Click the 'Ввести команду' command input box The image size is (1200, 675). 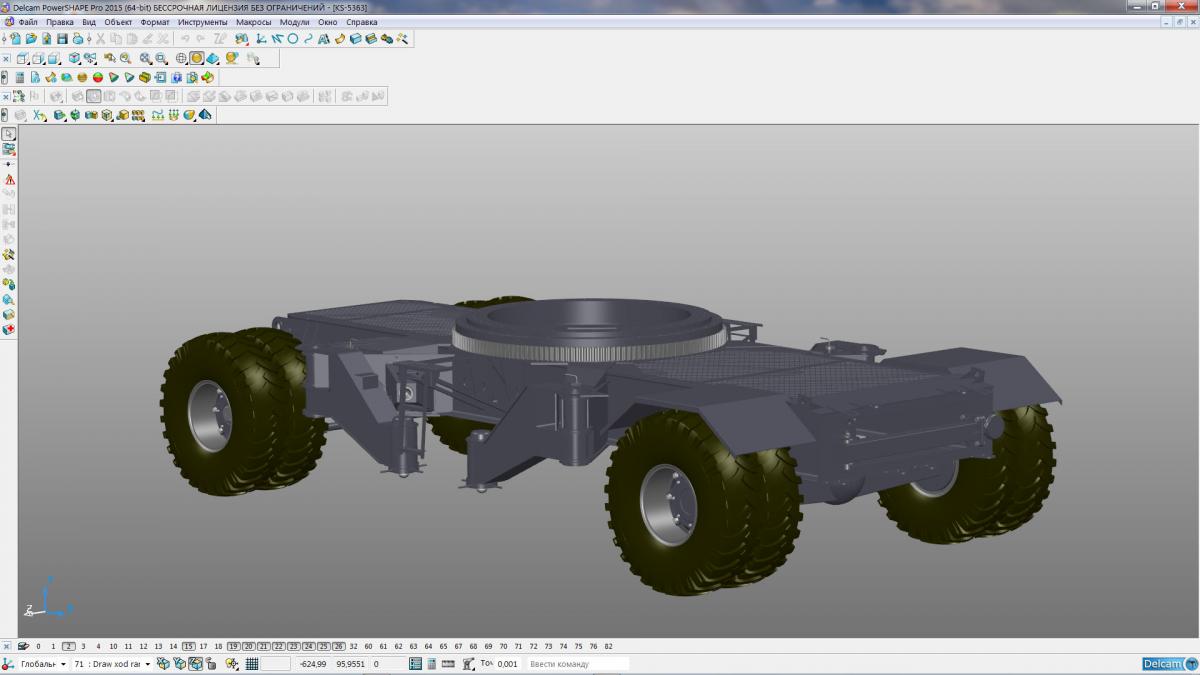[x=578, y=664]
